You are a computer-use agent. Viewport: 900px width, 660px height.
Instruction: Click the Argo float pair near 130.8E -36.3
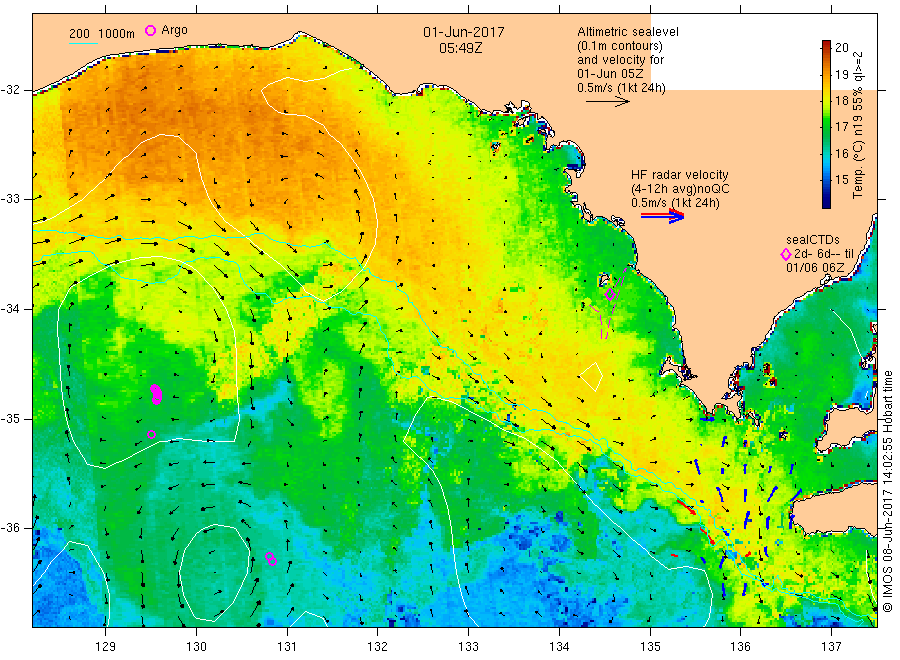click(271, 559)
